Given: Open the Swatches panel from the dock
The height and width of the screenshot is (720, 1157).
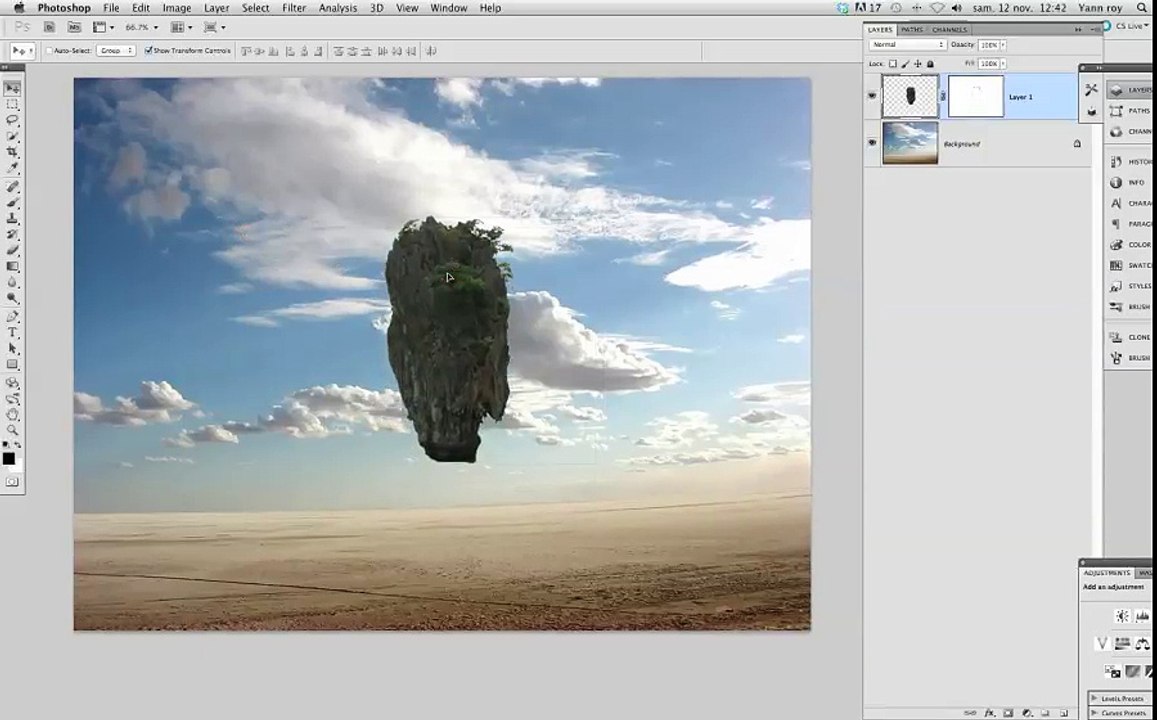Looking at the screenshot, I should coord(1130,265).
